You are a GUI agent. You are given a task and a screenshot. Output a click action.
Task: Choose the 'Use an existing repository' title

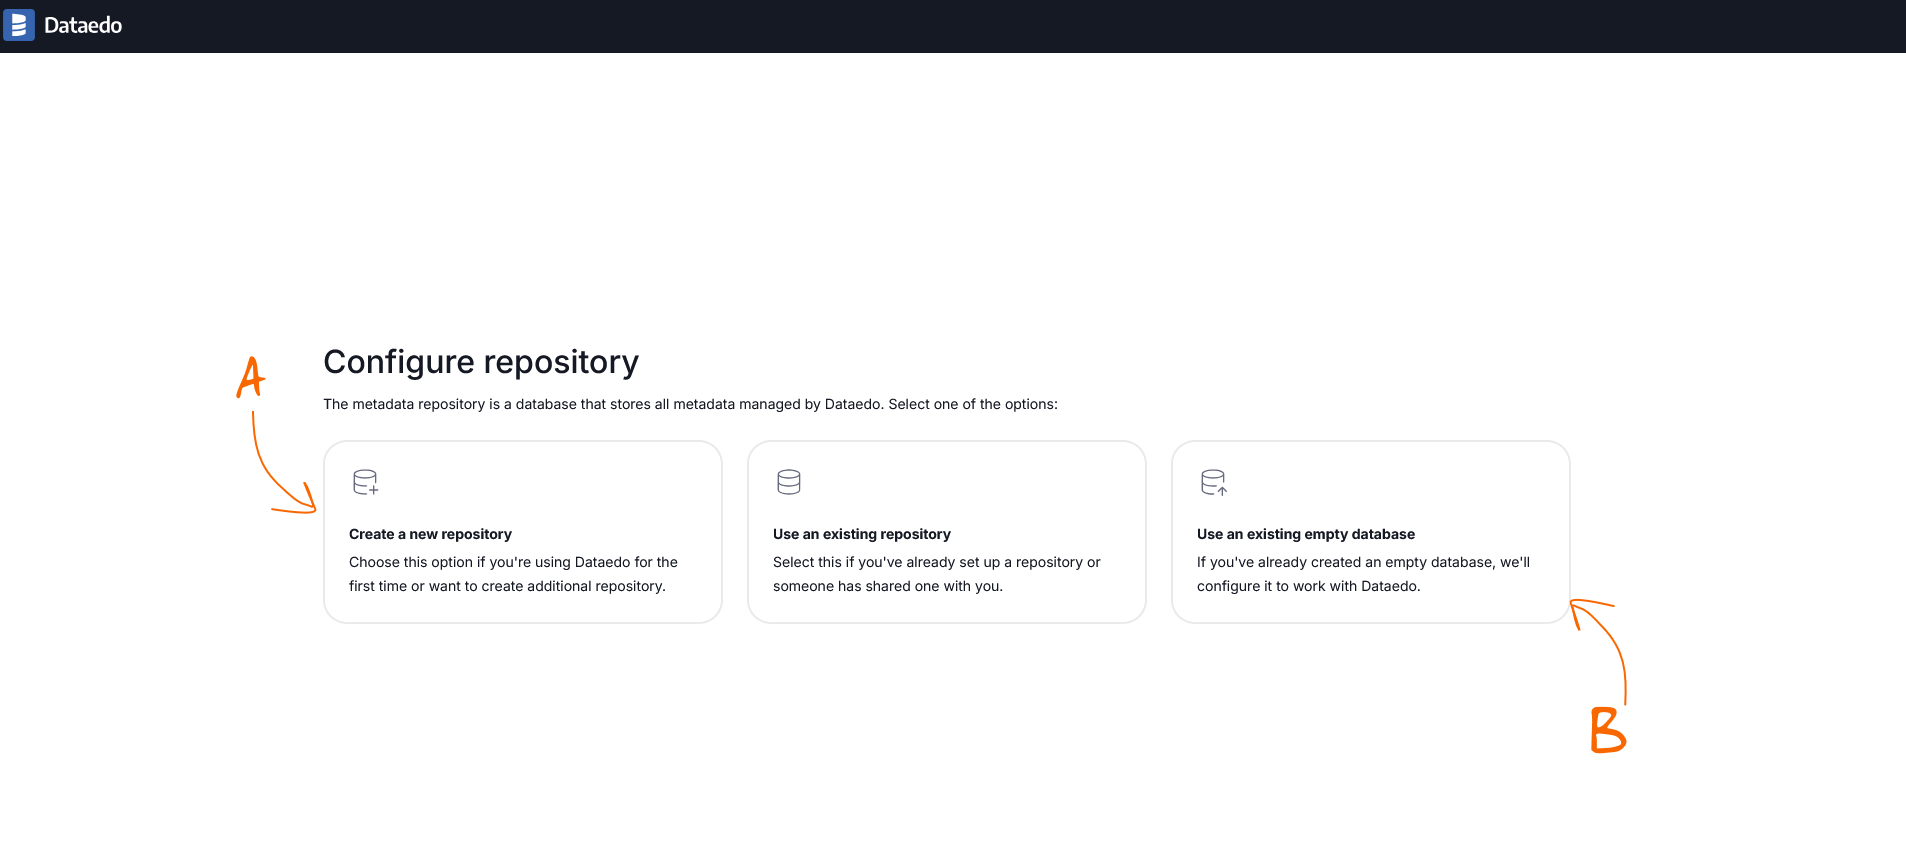tap(862, 534)
